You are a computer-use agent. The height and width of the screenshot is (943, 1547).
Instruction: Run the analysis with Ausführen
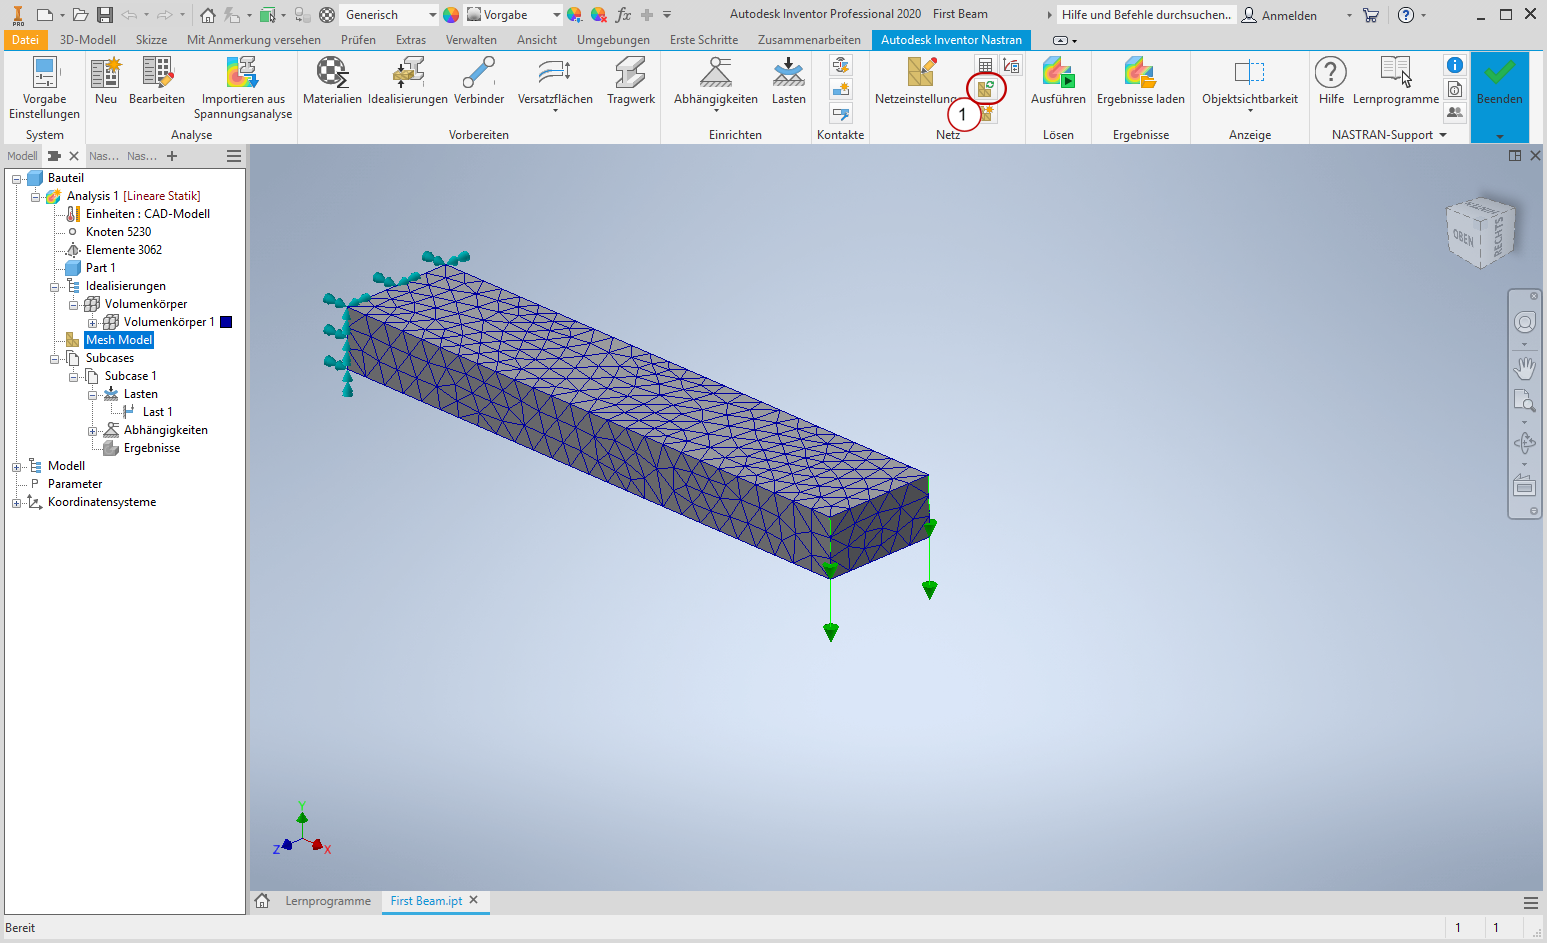[1058, 80]
